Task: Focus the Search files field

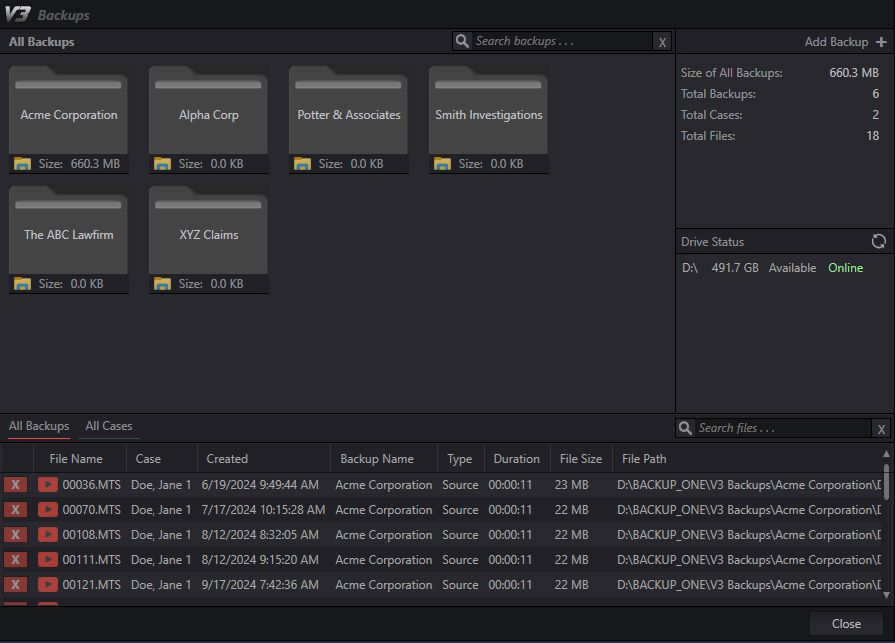Action: [783, 428]
